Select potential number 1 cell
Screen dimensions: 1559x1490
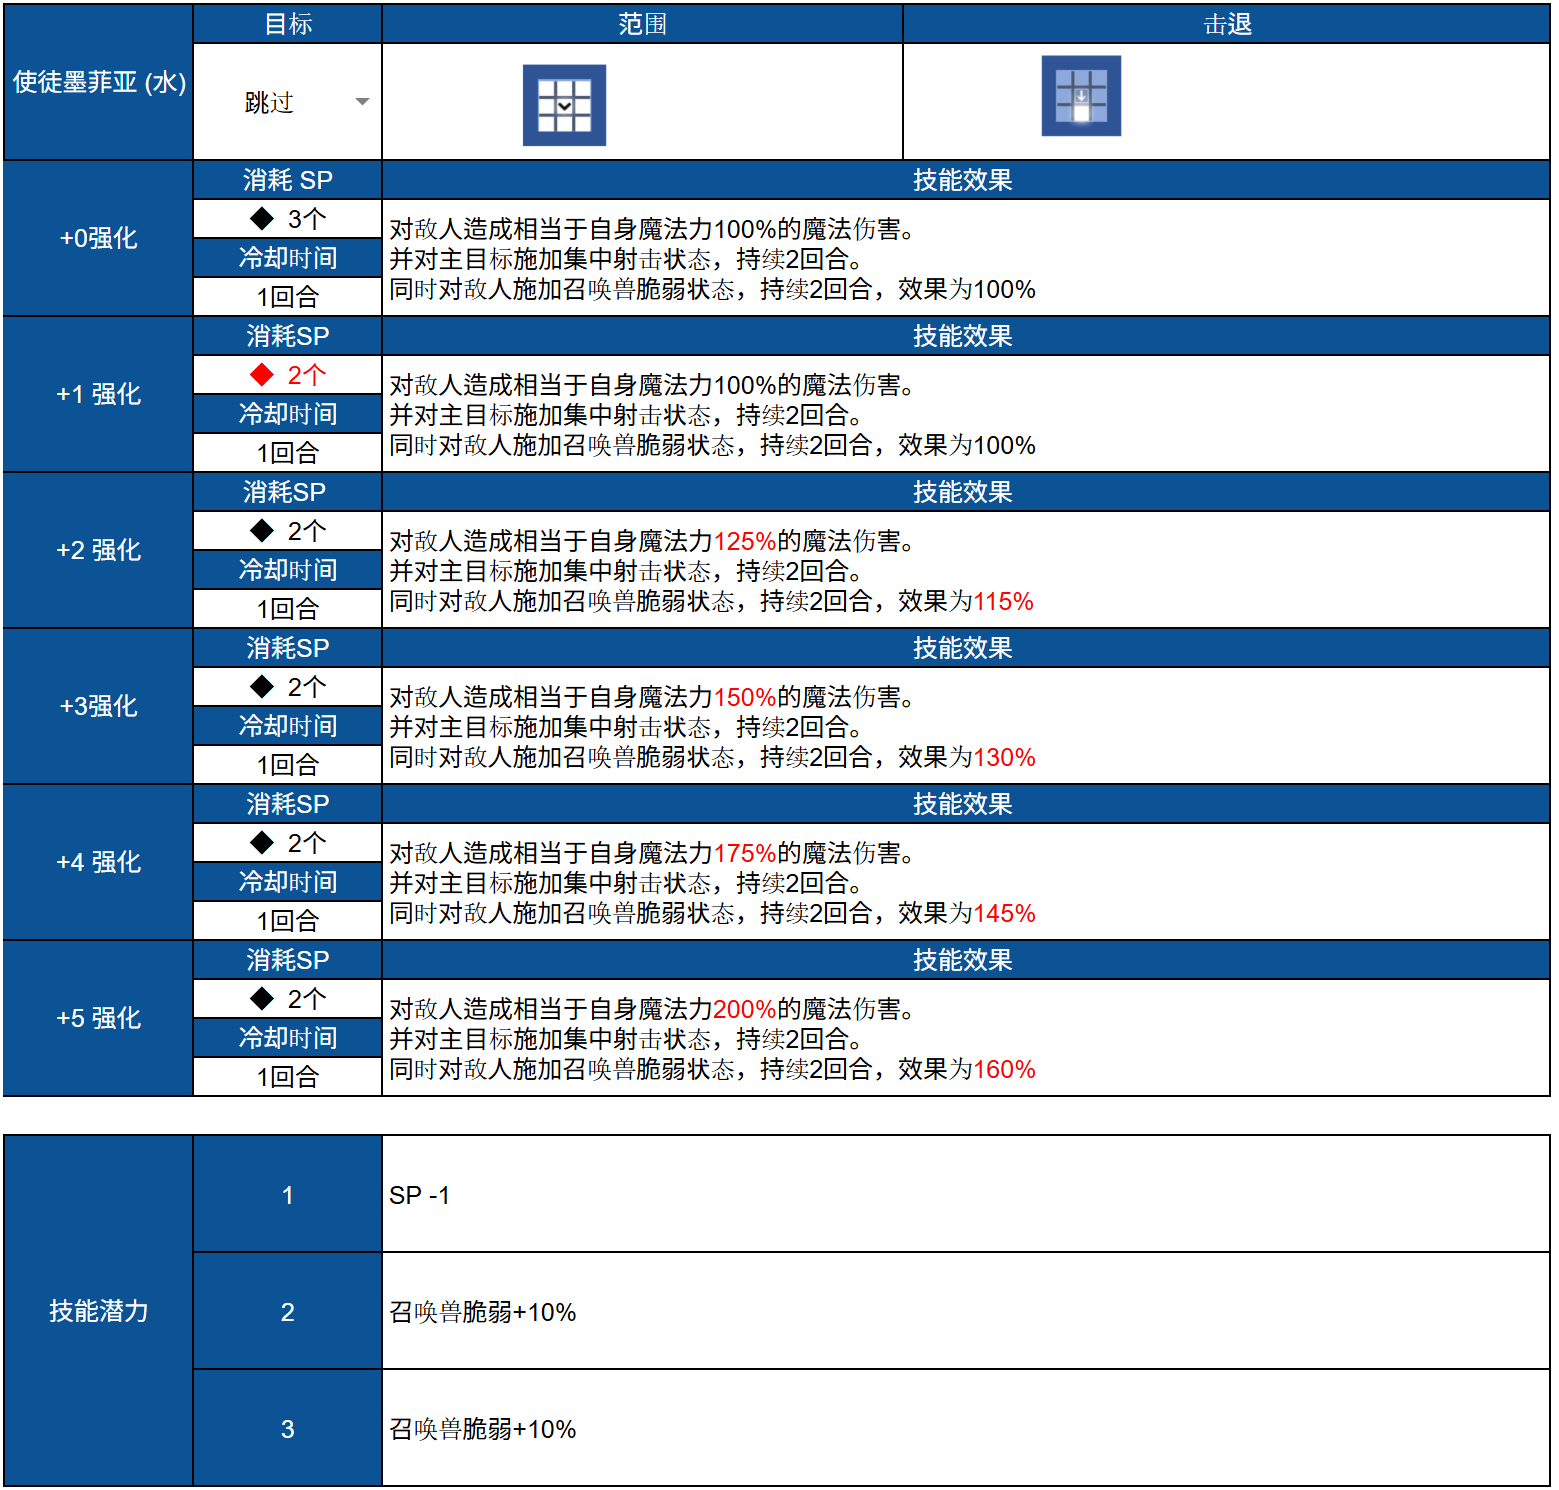click(x=288, y=1195)
